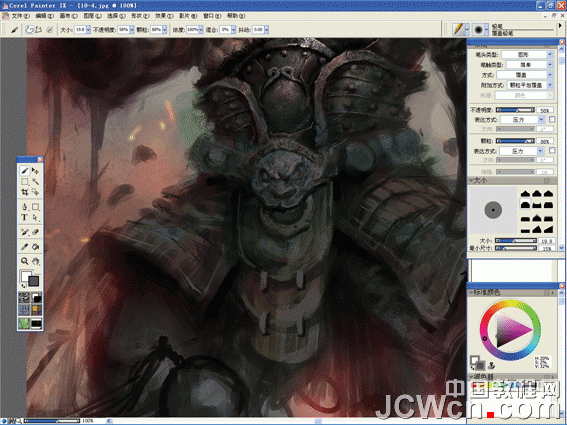
Task: Open brush selector bar flyout arrow
Action: click(x=560, y=26)
